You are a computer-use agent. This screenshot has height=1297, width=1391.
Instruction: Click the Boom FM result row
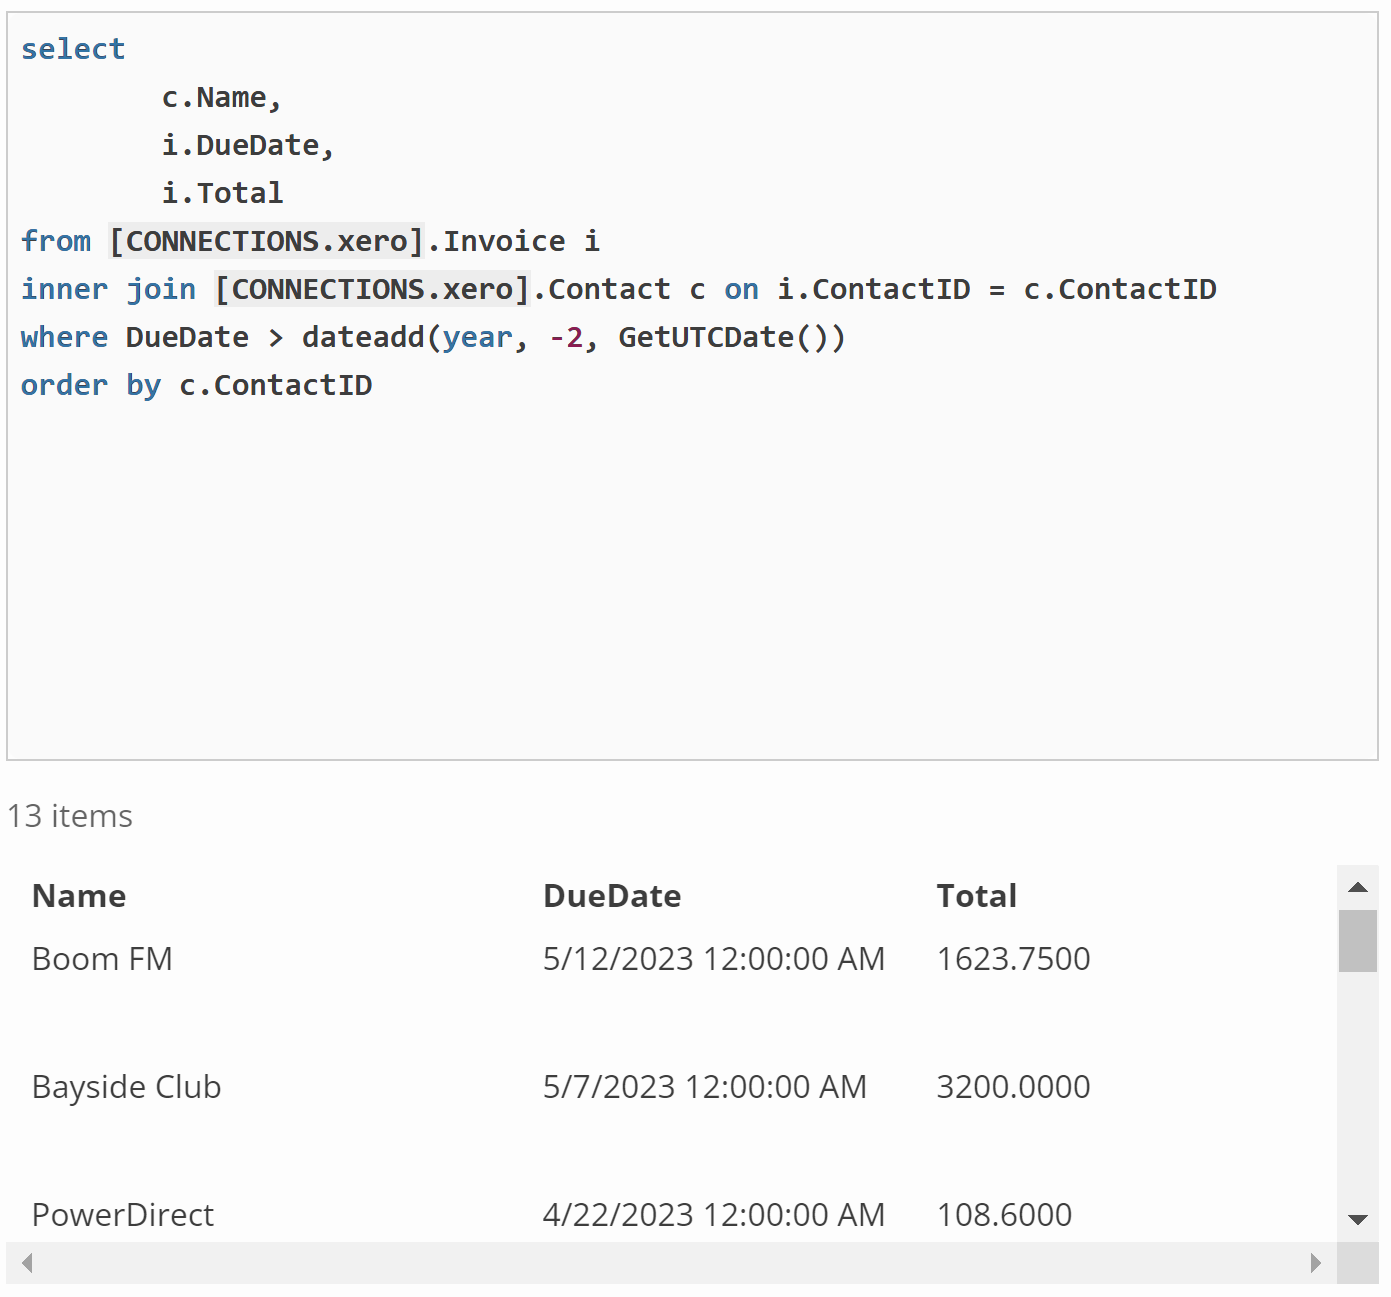[102, 958]
